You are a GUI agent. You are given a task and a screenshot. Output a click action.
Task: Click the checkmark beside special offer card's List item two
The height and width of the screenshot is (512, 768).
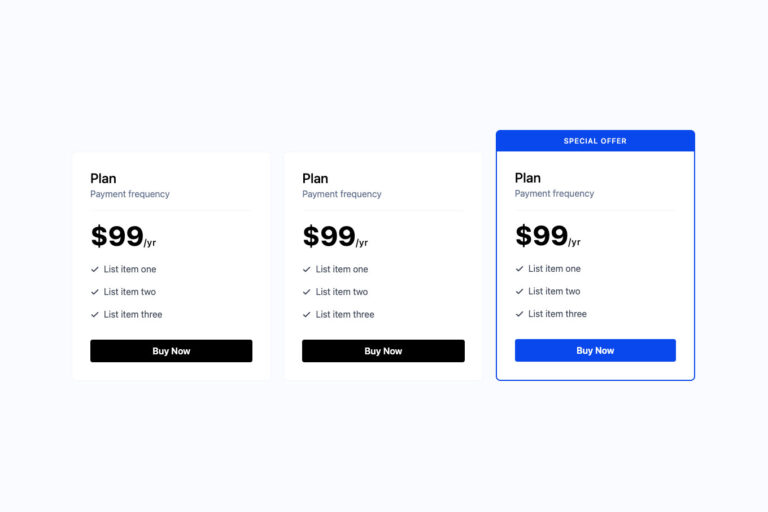(x=519, y=292)
